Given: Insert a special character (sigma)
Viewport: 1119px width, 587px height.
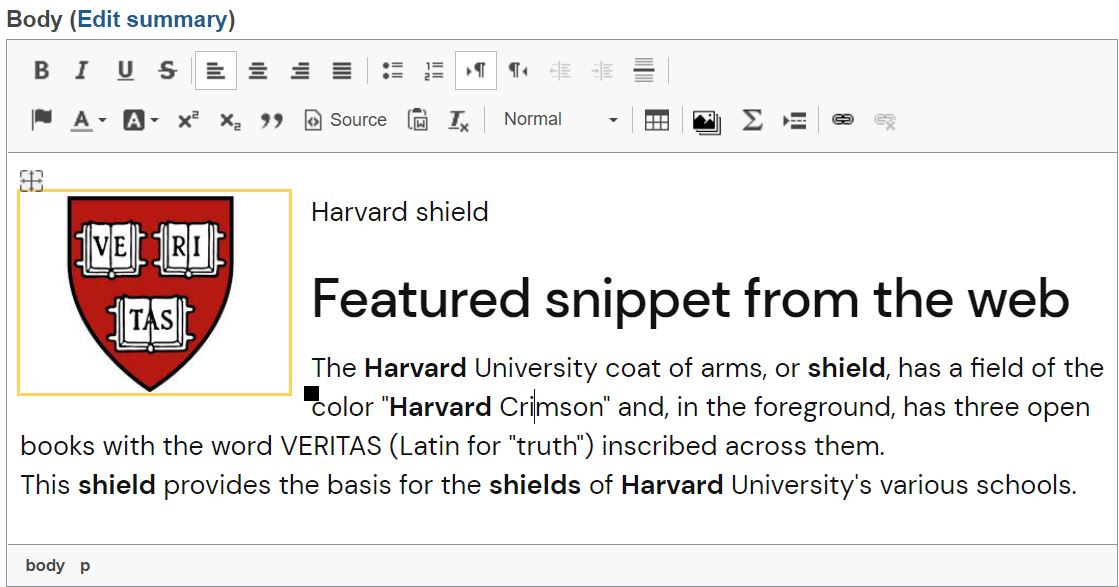Looking at the screenshot, I should pos(751,120).
